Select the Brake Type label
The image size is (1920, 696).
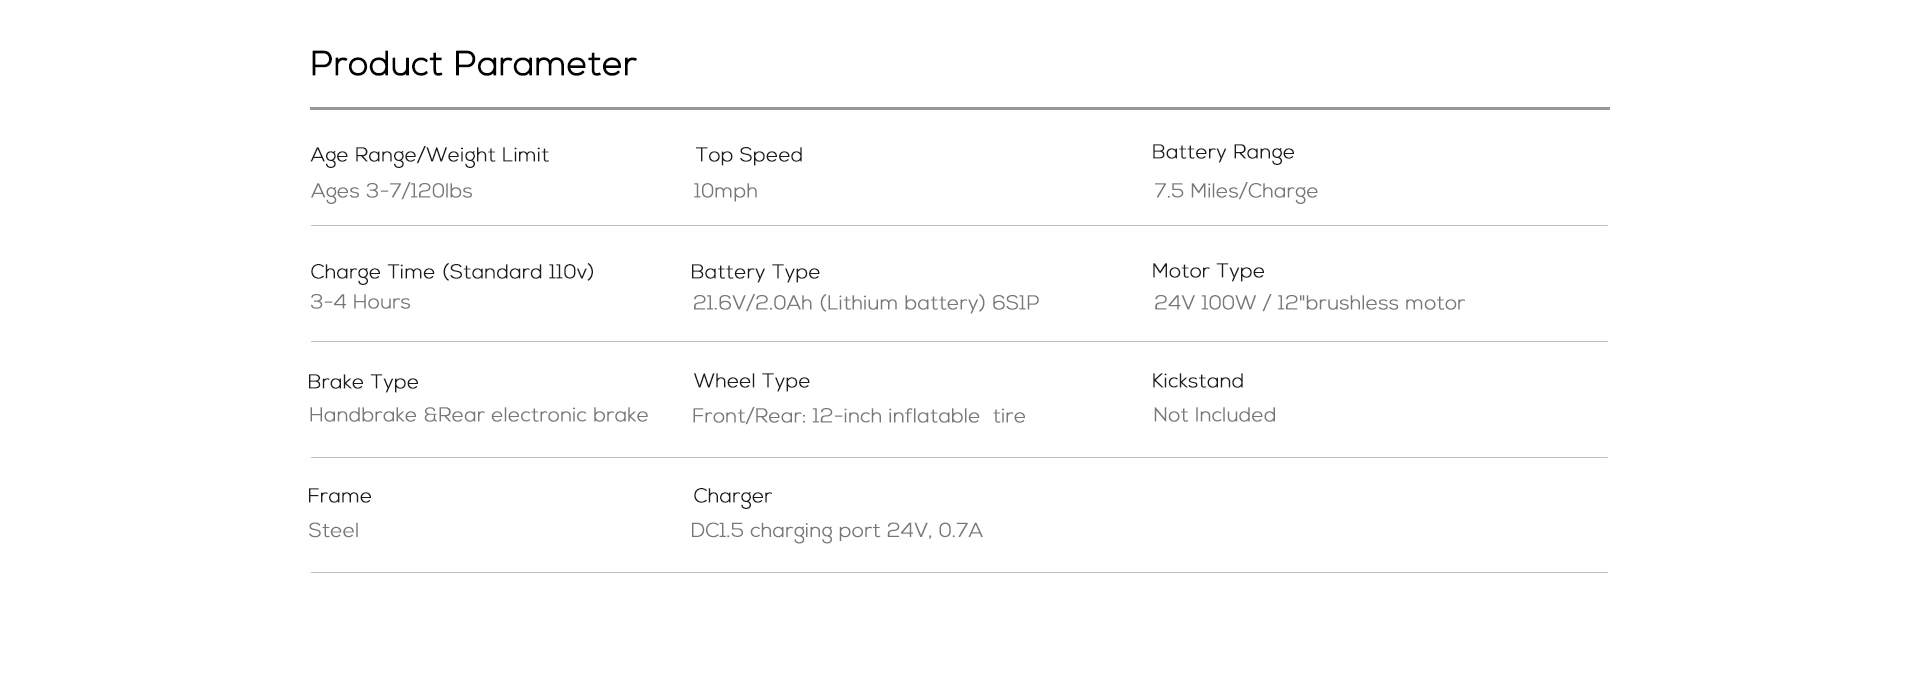363,382
